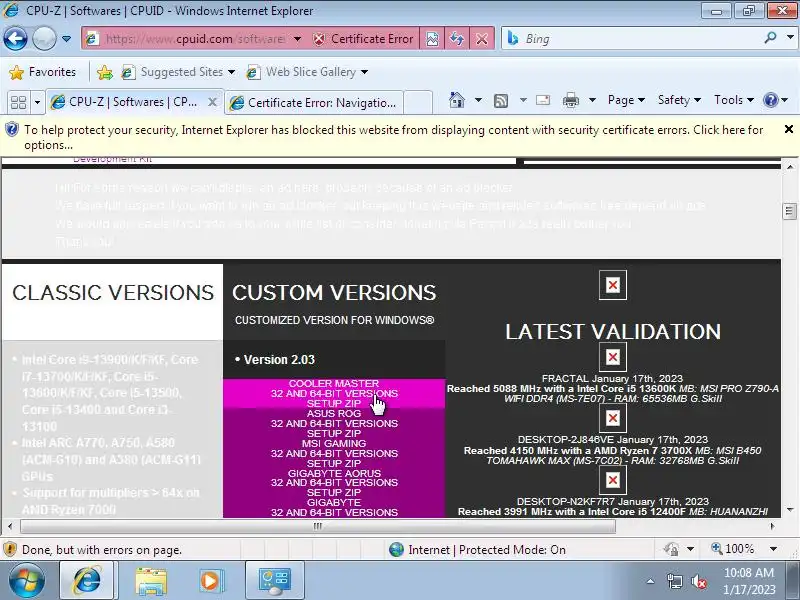Open a new blank tab
The height and width of the screenshot is (600, 800).
(x=418, y=102)
